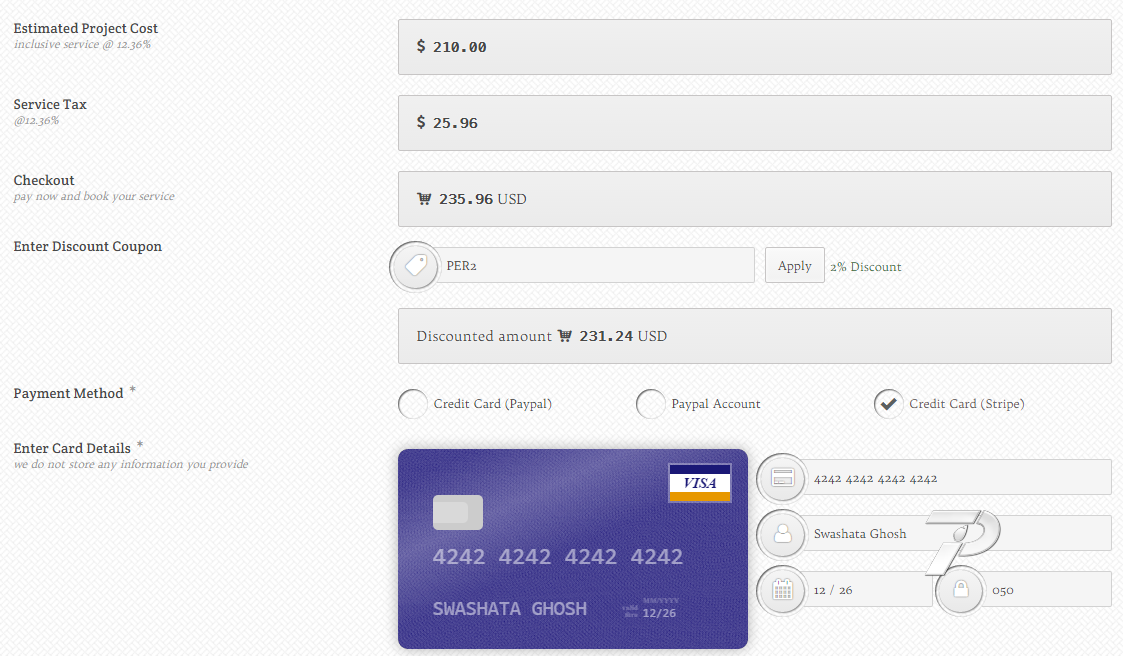Apply the discount coupon
This screenshot has width=1123, height=656.
(x=795, y=266)
